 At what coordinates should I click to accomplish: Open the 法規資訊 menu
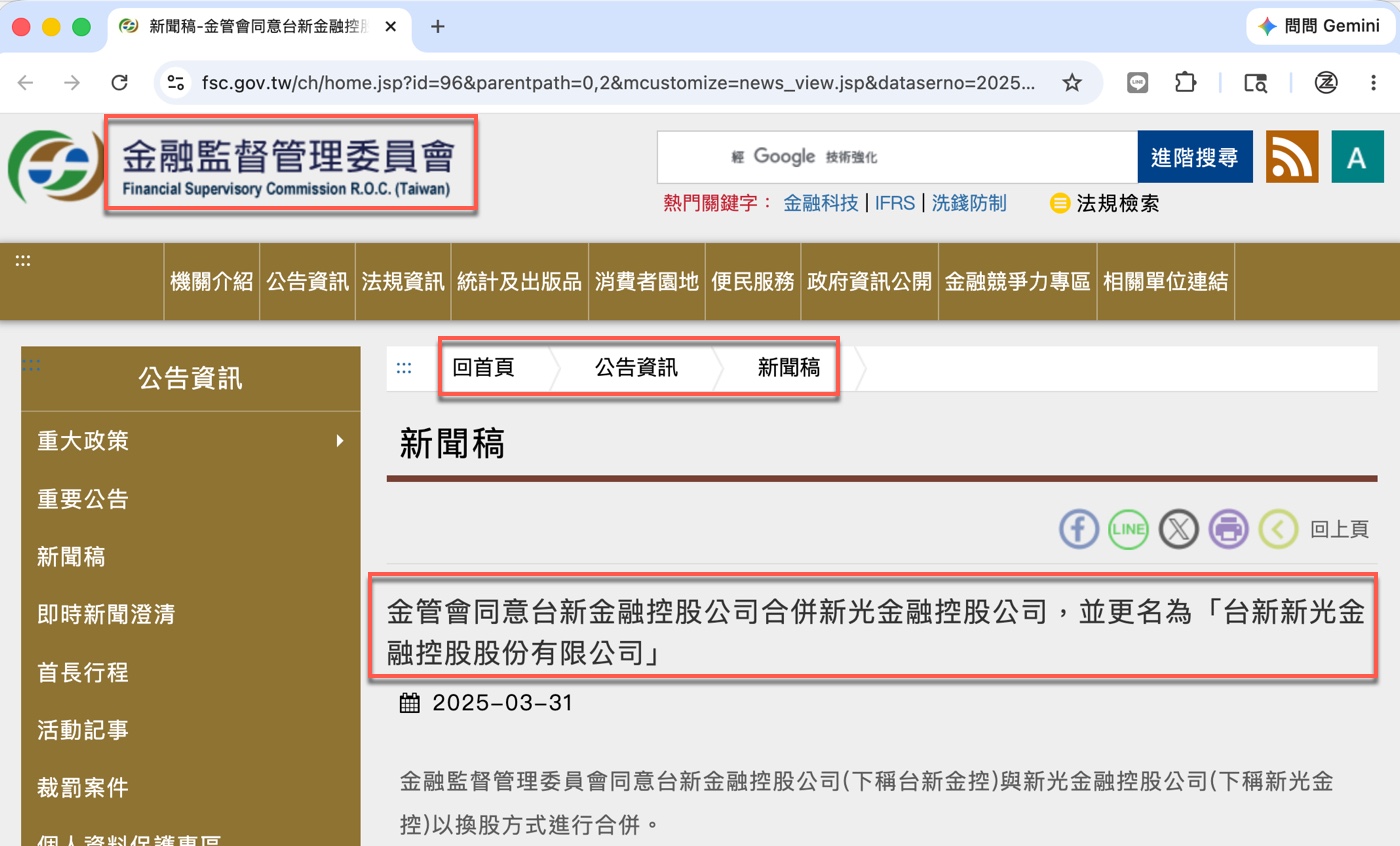tap(403, 282)
